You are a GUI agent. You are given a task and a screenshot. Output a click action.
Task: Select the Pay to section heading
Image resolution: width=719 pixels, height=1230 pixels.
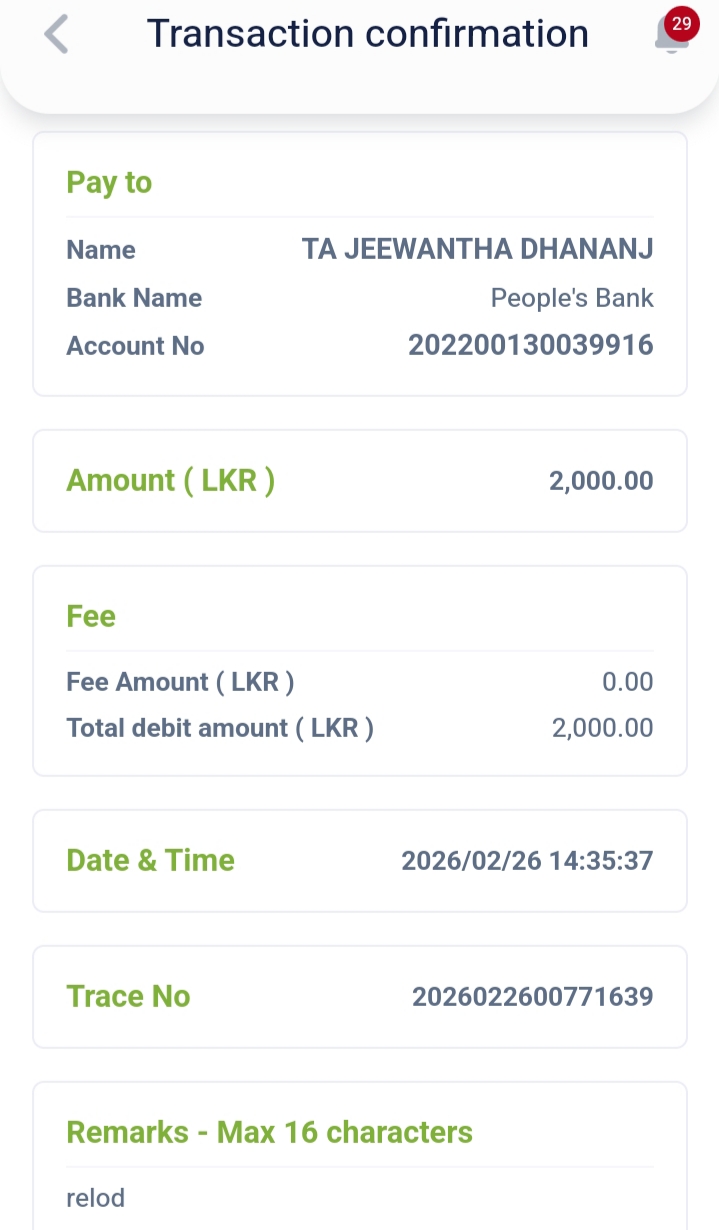pyautogui.click(x=109, y=183)
